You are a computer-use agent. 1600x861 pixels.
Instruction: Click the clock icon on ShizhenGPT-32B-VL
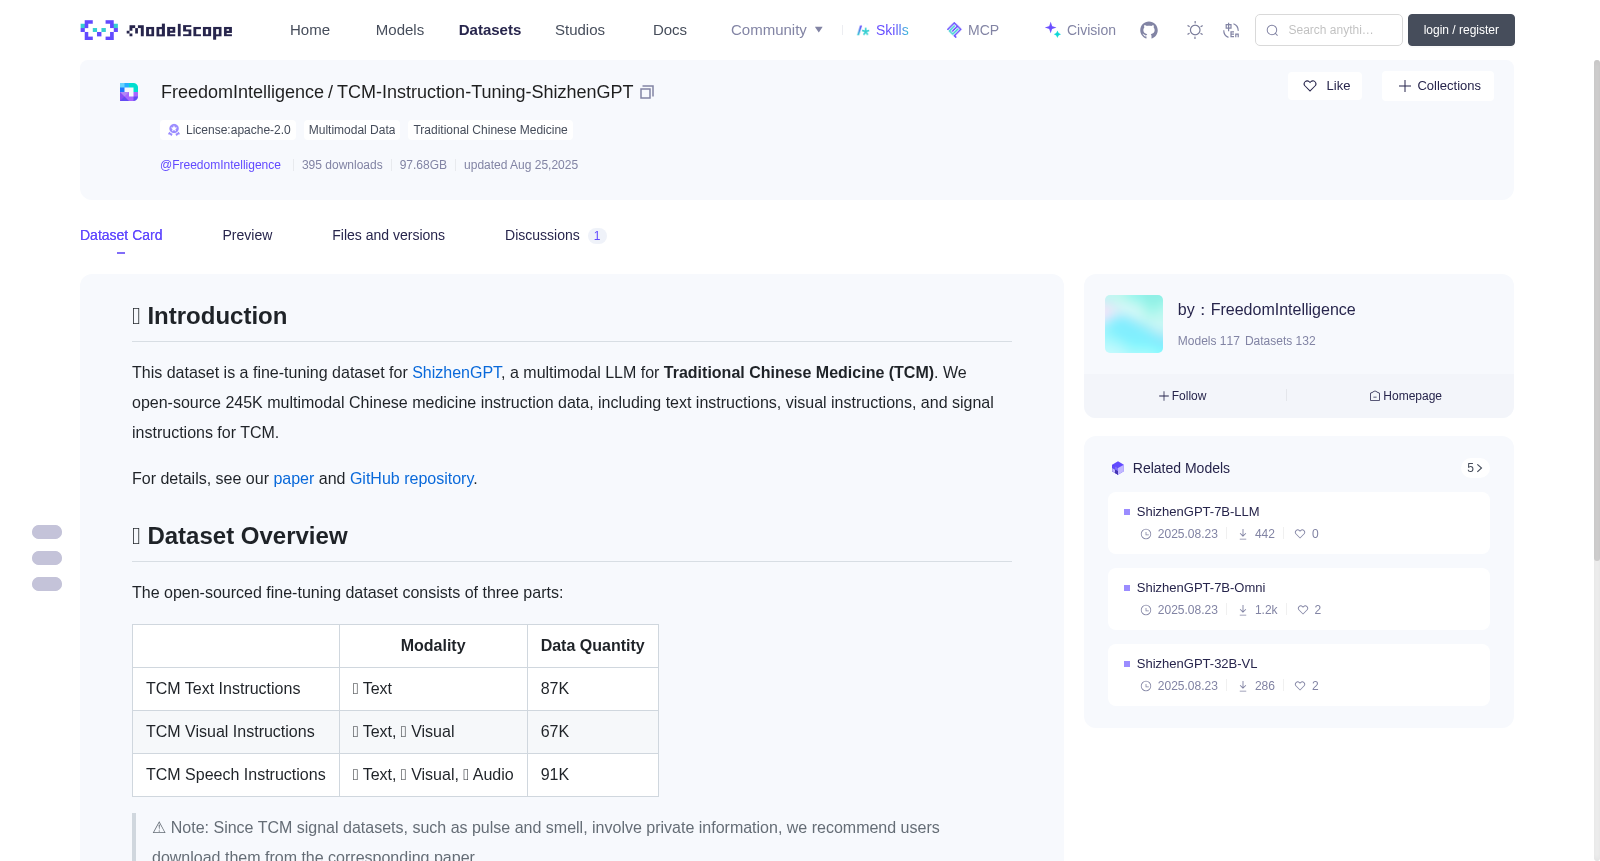coord(1146,686)
